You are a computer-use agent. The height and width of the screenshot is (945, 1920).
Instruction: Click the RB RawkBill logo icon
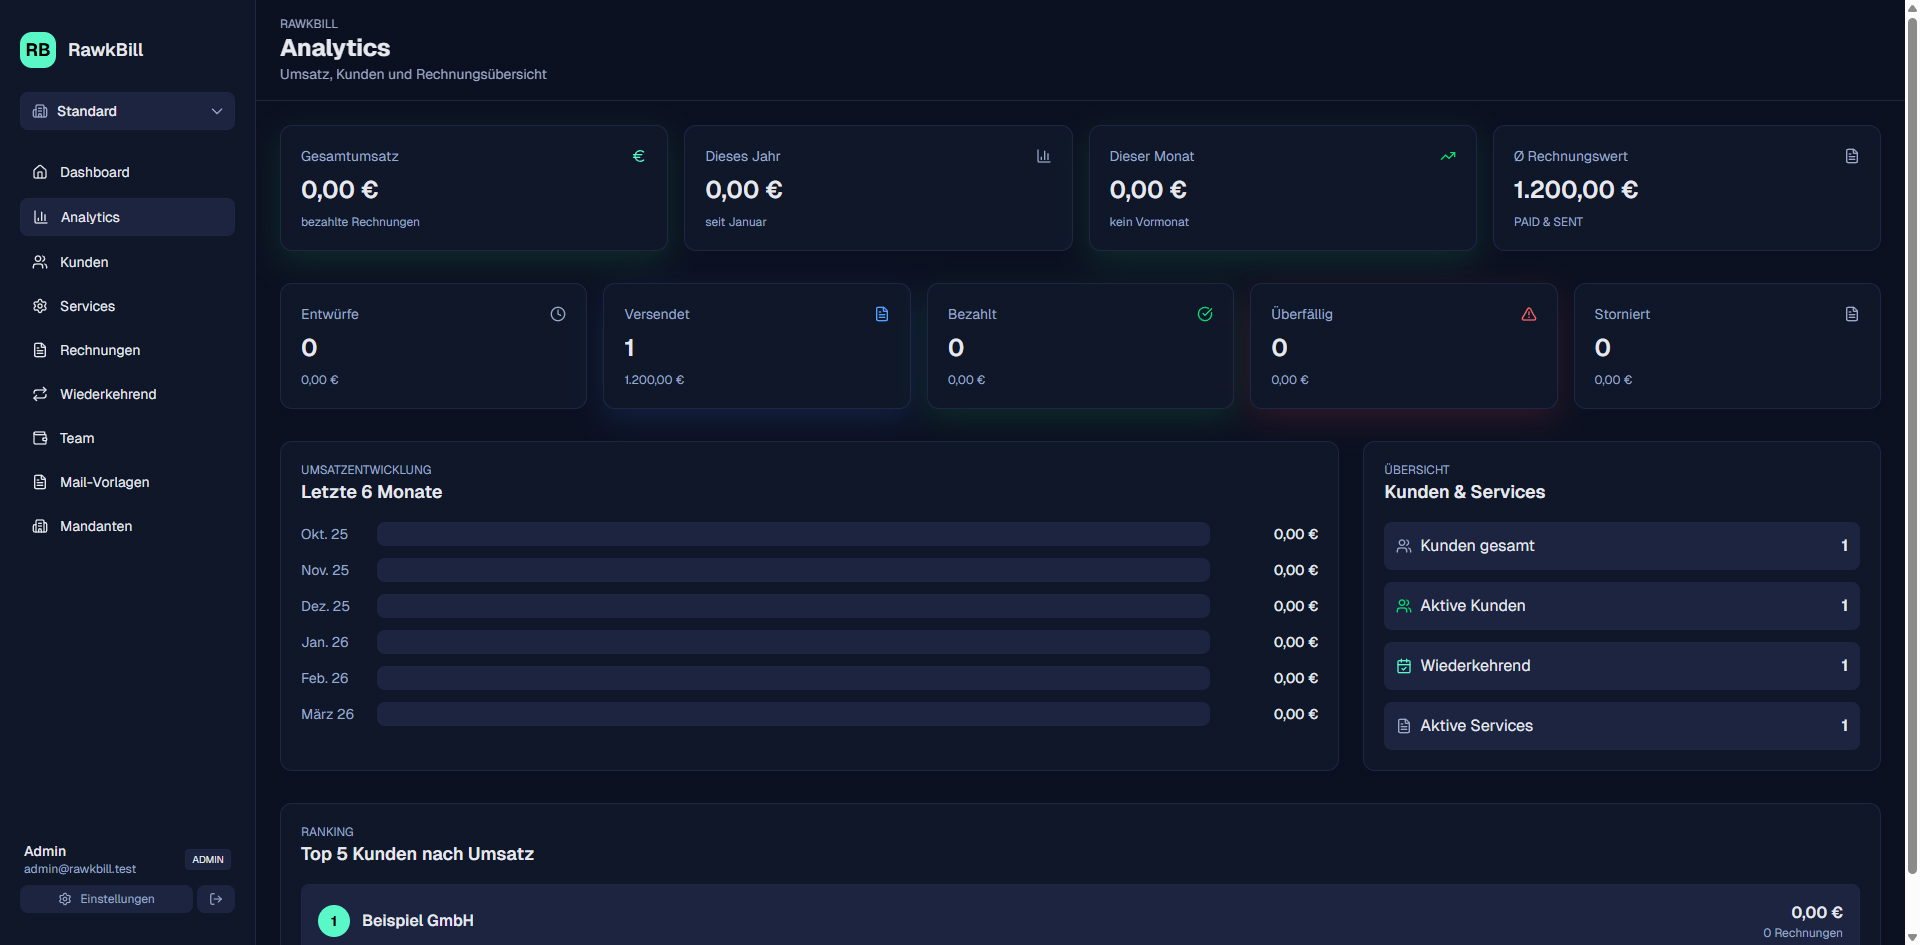[38, 50]
